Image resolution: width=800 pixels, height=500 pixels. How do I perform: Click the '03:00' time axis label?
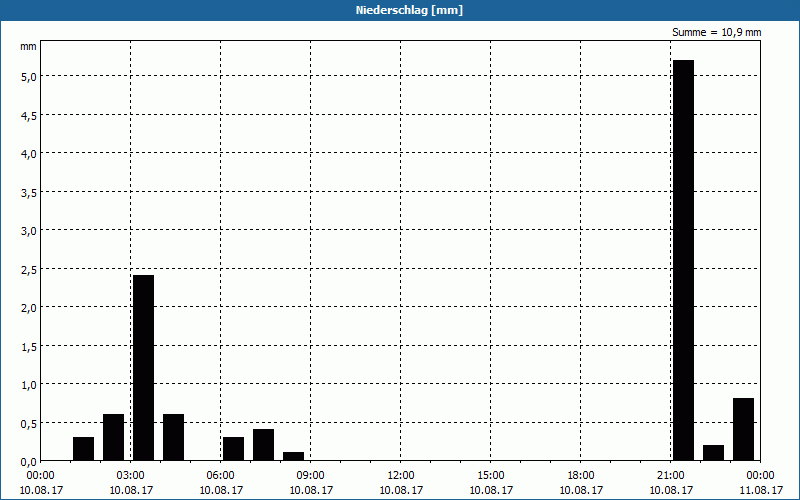(131, 476)
